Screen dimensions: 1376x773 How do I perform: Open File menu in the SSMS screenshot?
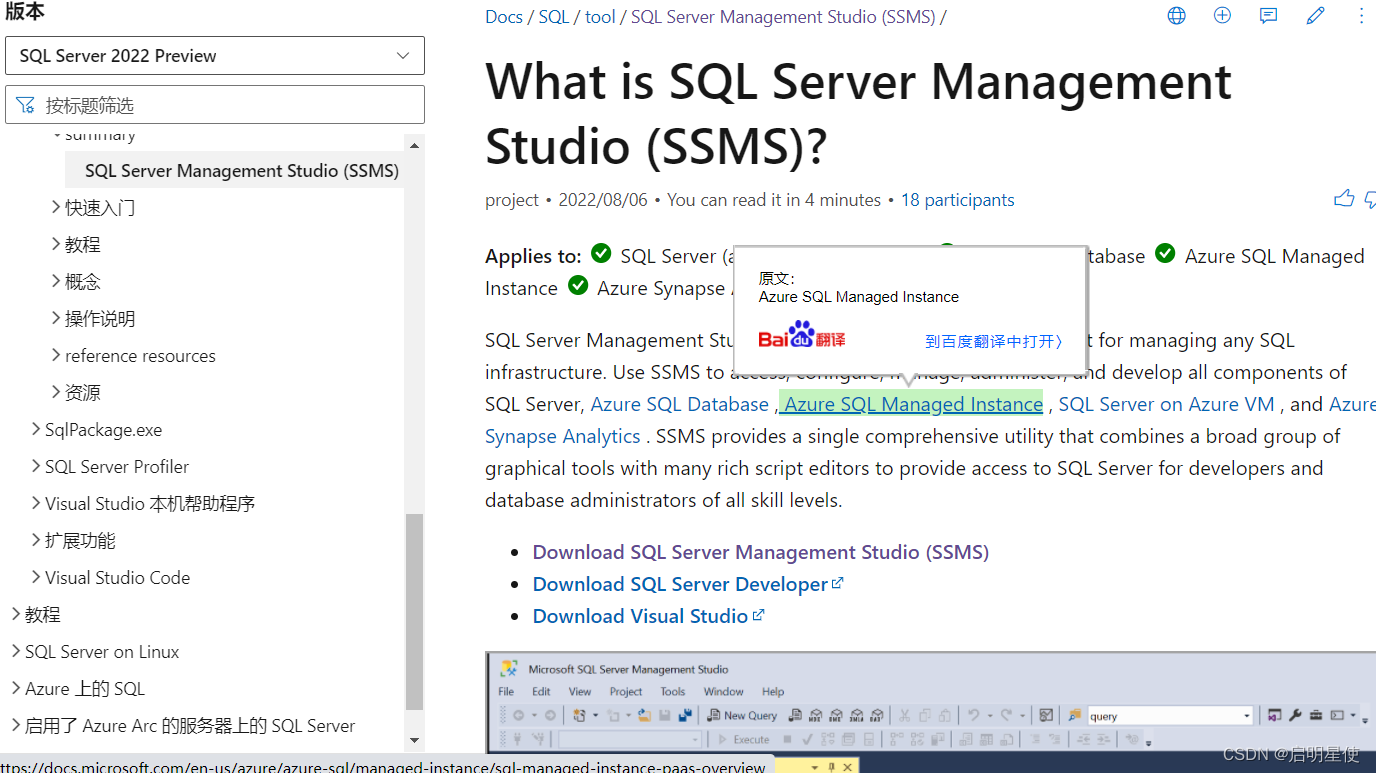[x=506, y=692]
